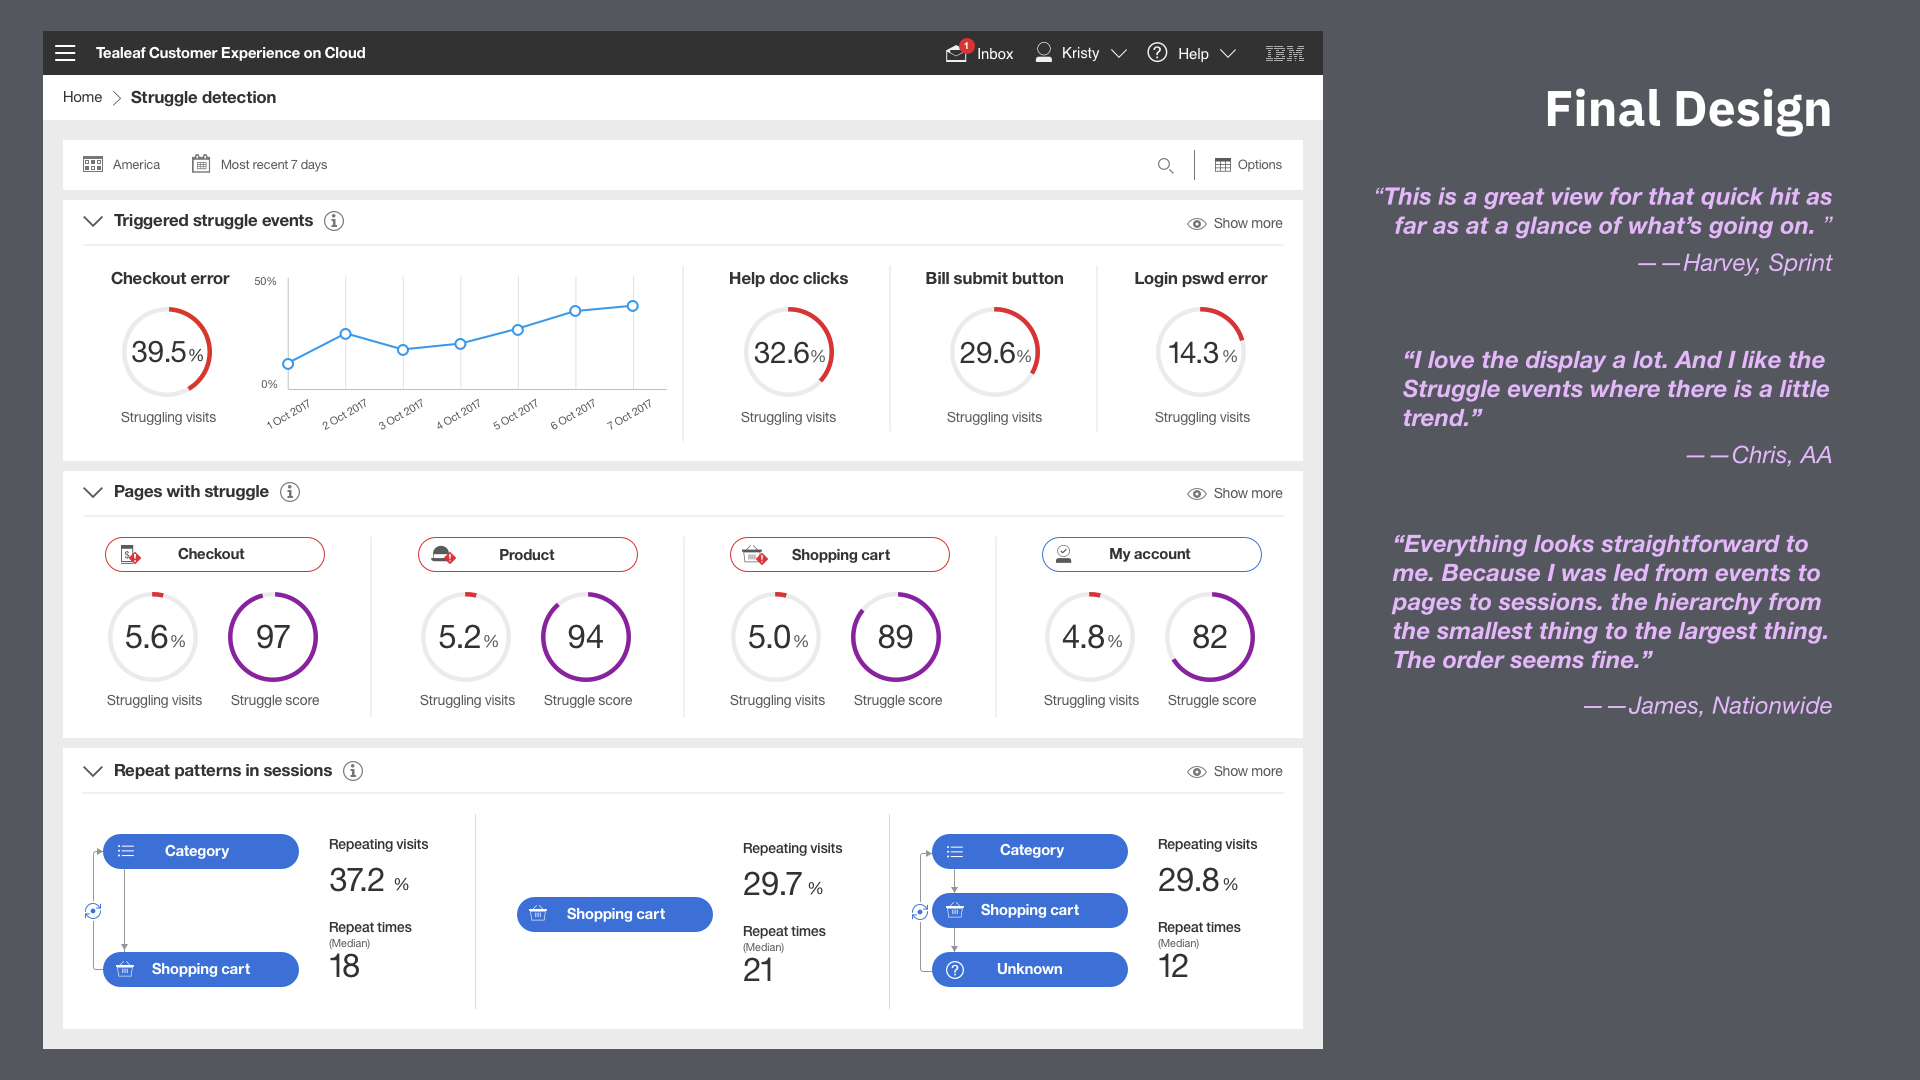Click the 37.2 % repeating visits value
The width and height of the screenshot is (1920, 1080).
(x=369, y=880)
